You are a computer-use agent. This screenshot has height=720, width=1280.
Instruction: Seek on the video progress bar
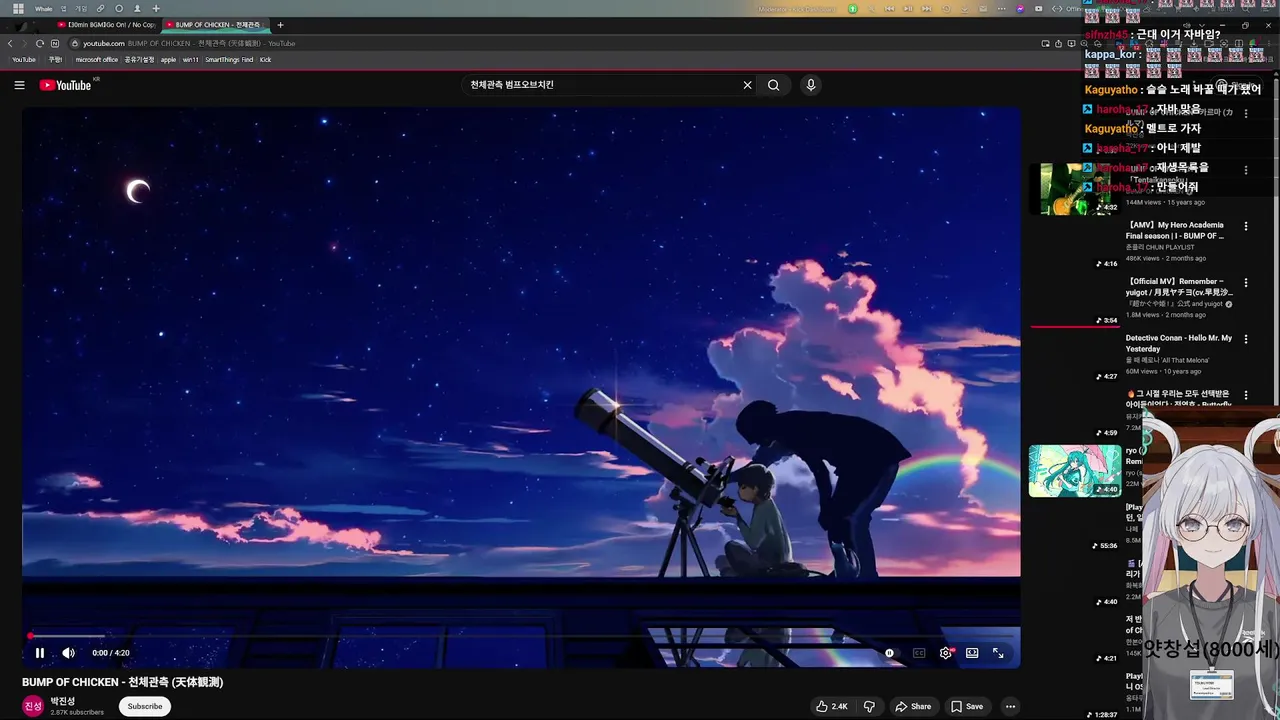click(521, 636)
